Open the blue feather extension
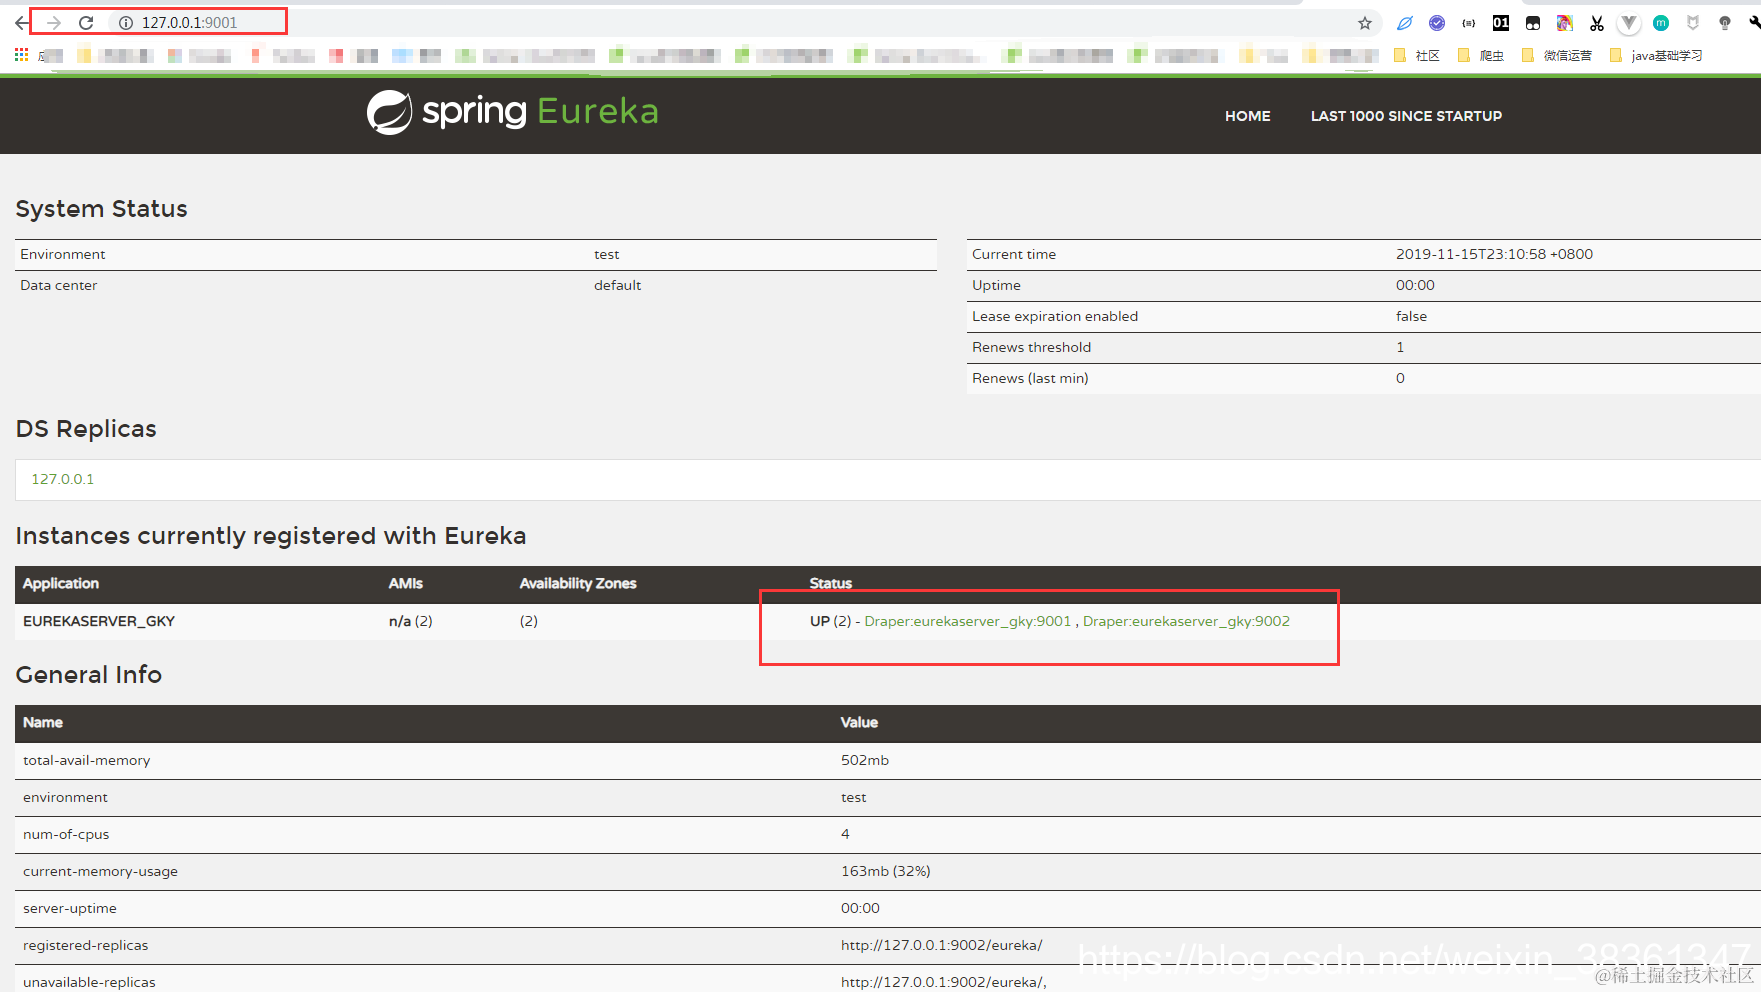 1405,23
